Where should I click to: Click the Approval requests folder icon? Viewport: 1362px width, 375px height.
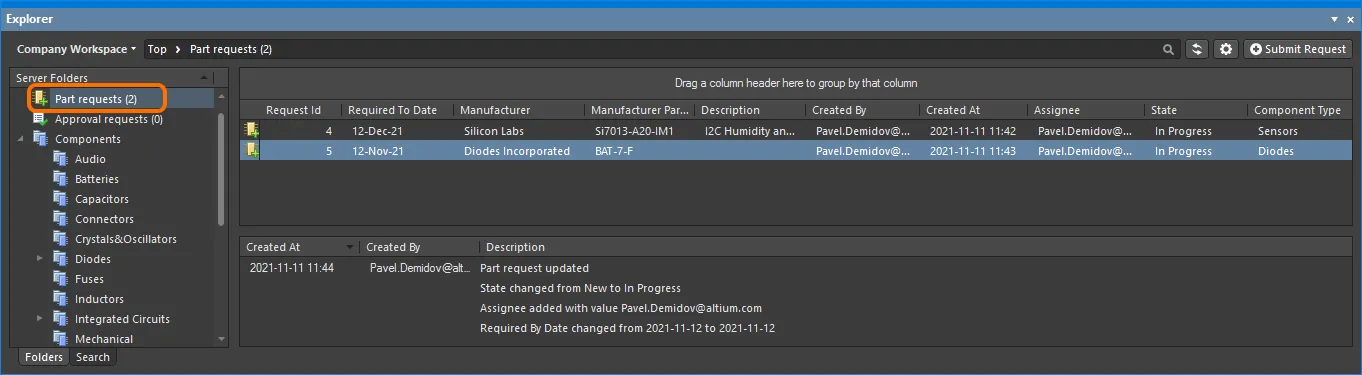pyautogui.click(x=40, y=119)
